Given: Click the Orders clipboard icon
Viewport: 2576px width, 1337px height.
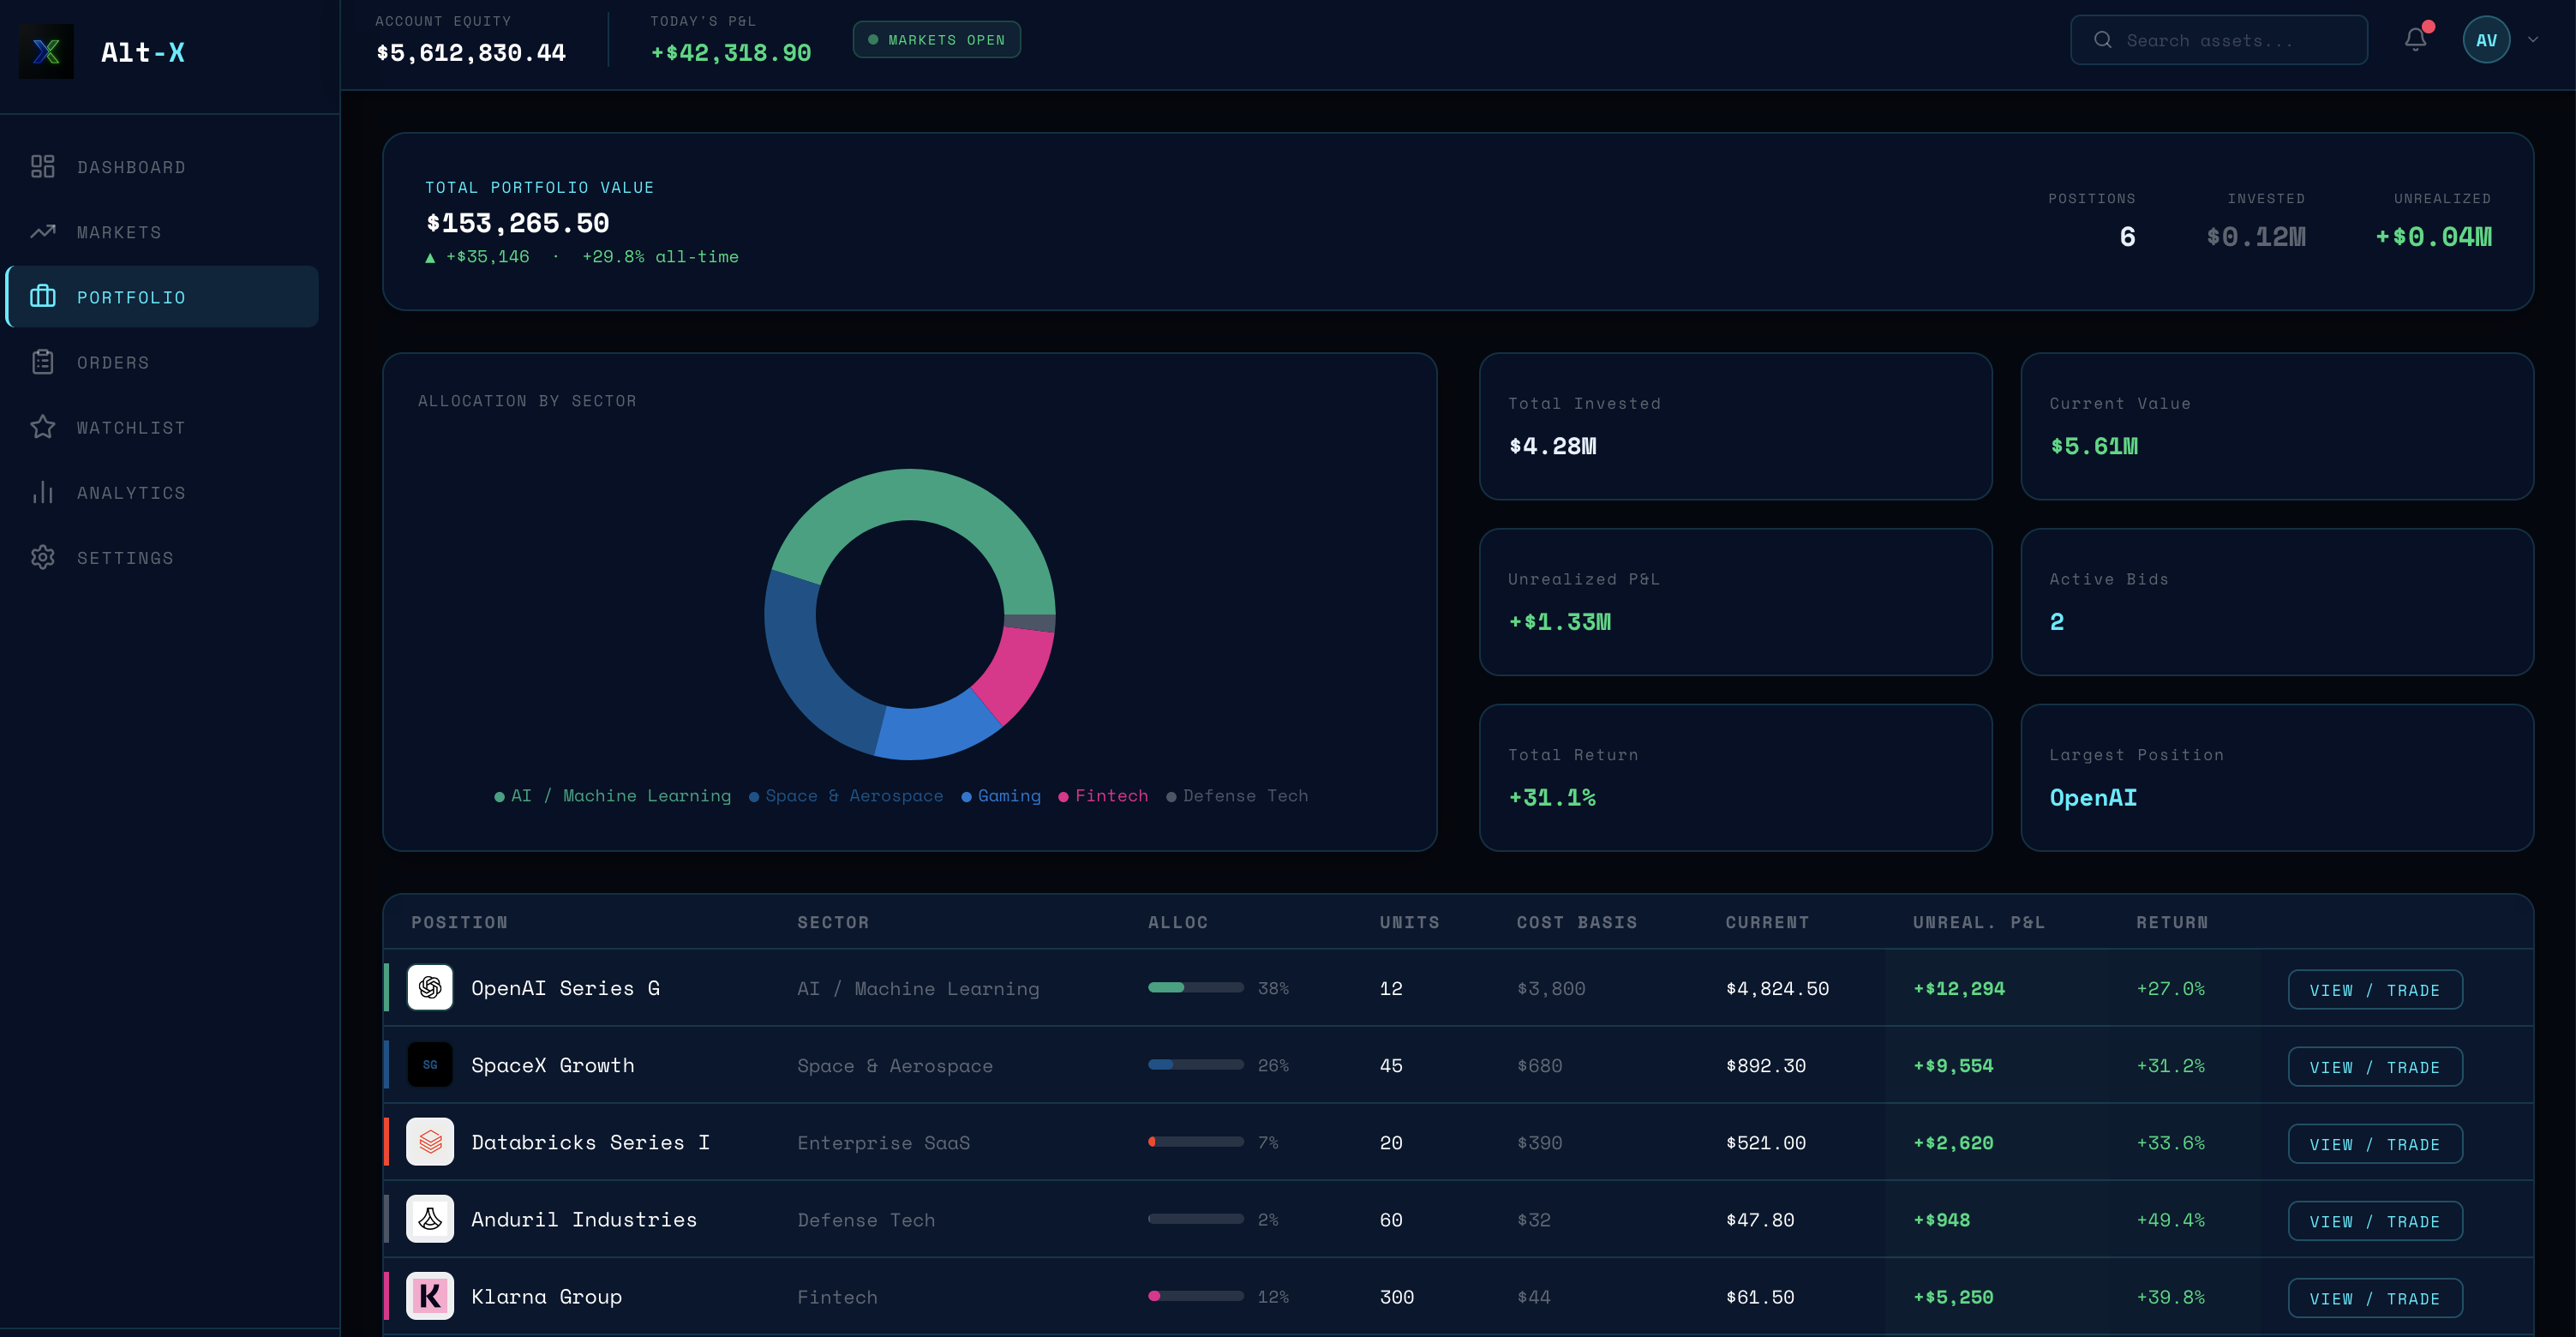Looking at the screenshot, I should click(x=43, y=362).
